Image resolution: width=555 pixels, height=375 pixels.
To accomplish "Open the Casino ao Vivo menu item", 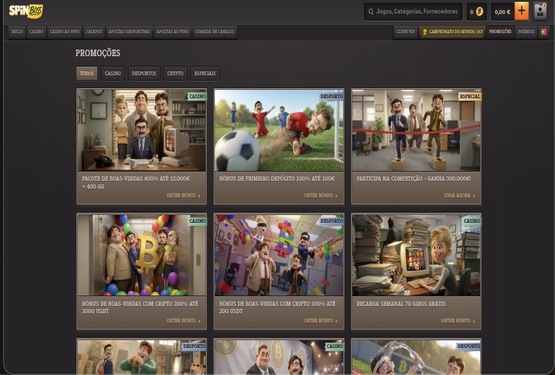I will pyautogui.click(x=64, y=32).
